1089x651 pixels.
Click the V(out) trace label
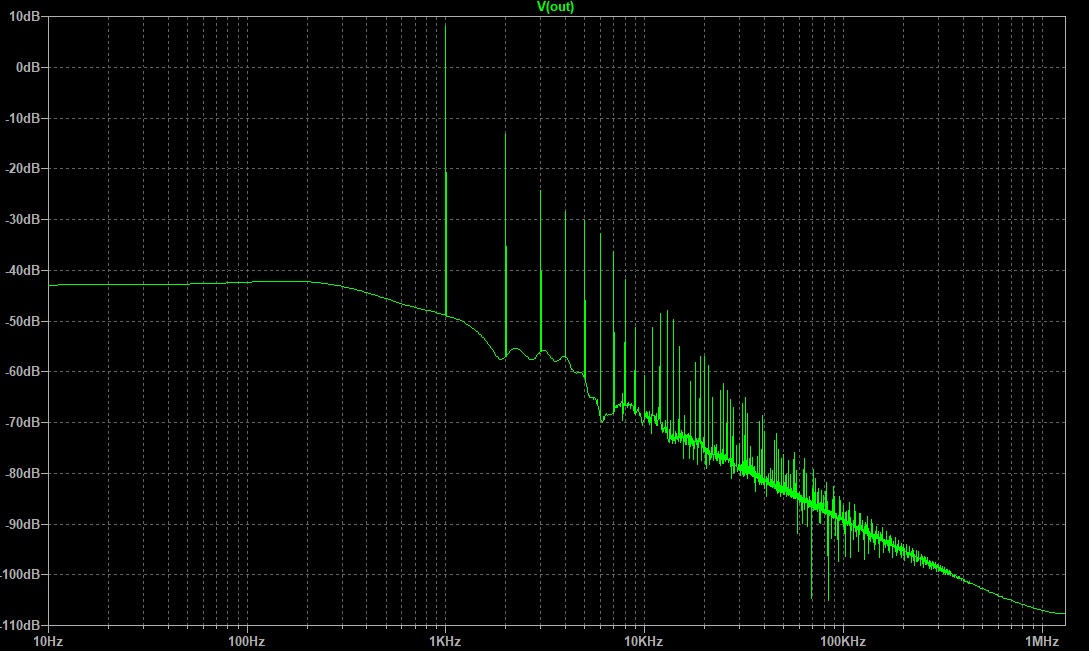(x=556, y=7)
